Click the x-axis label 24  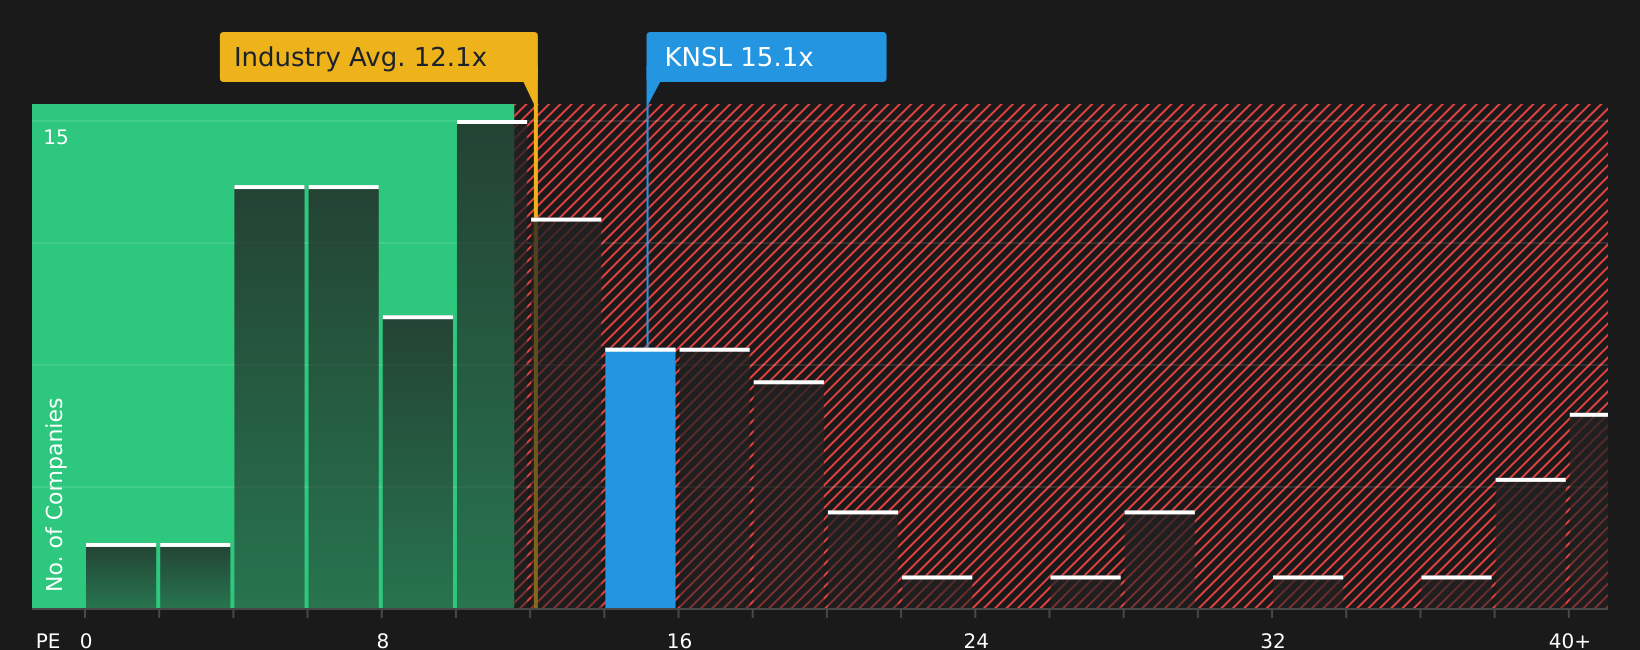click(976, 641)
